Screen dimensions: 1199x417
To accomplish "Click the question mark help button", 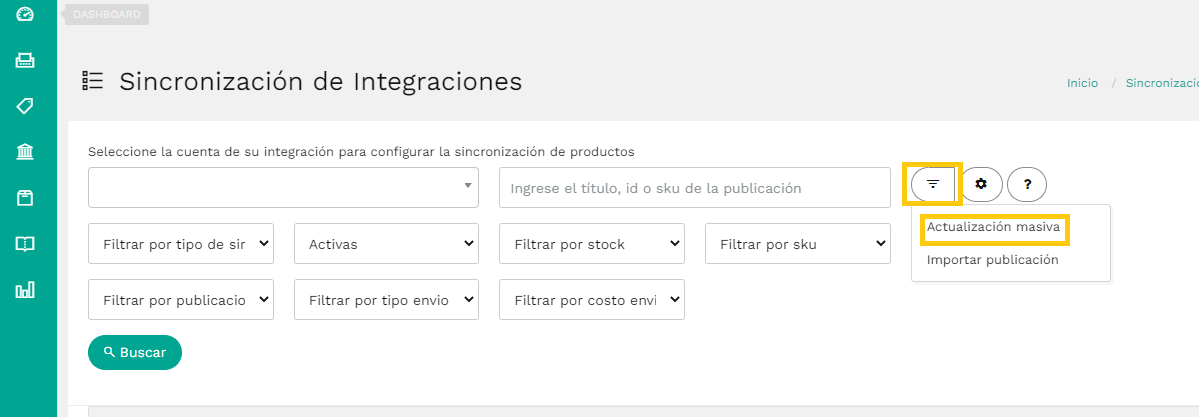I will tap(1027, 184).
